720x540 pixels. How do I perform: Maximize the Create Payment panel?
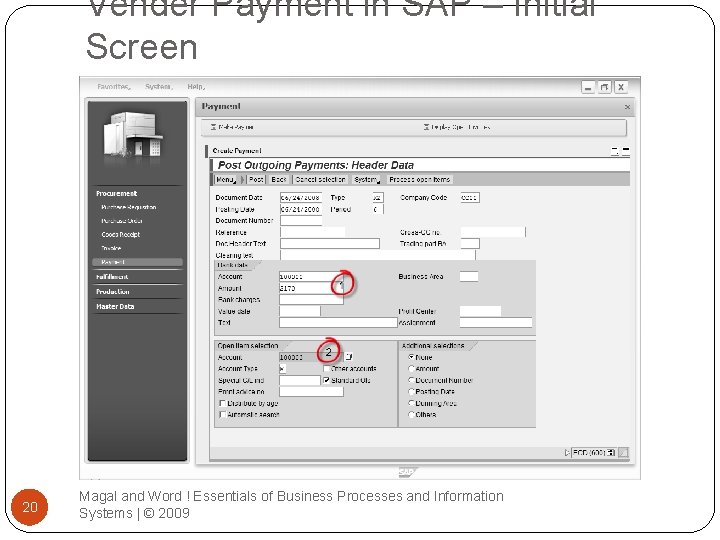pos(625,151)
